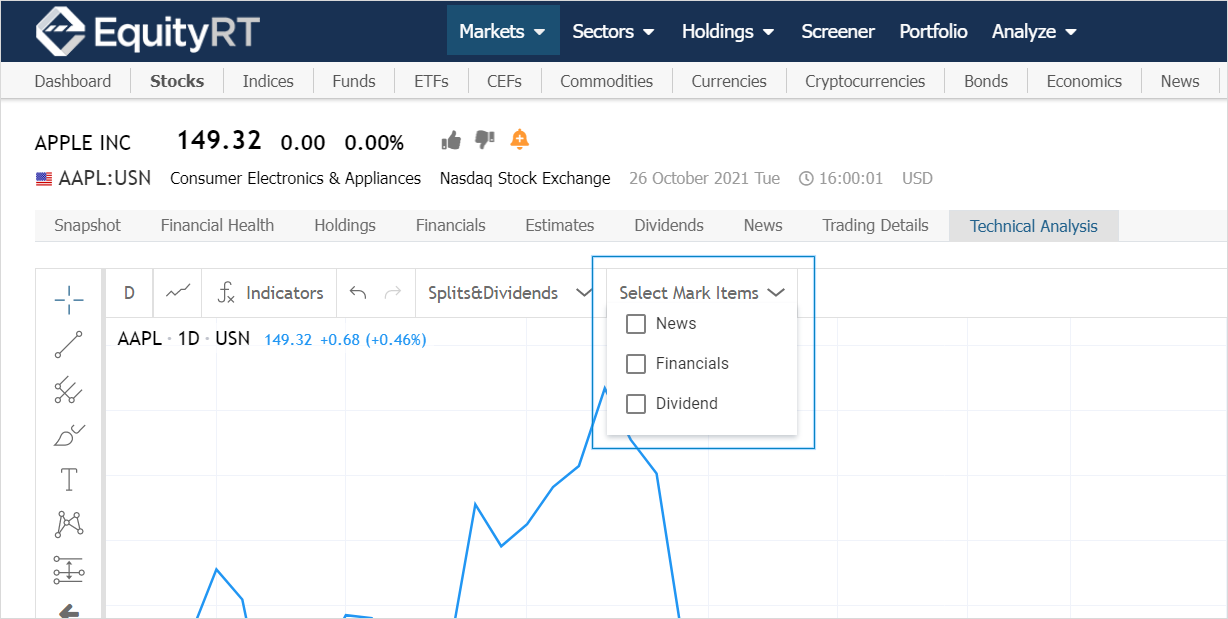
Task: Redo last chart action
Action: (x=393, y=293)
